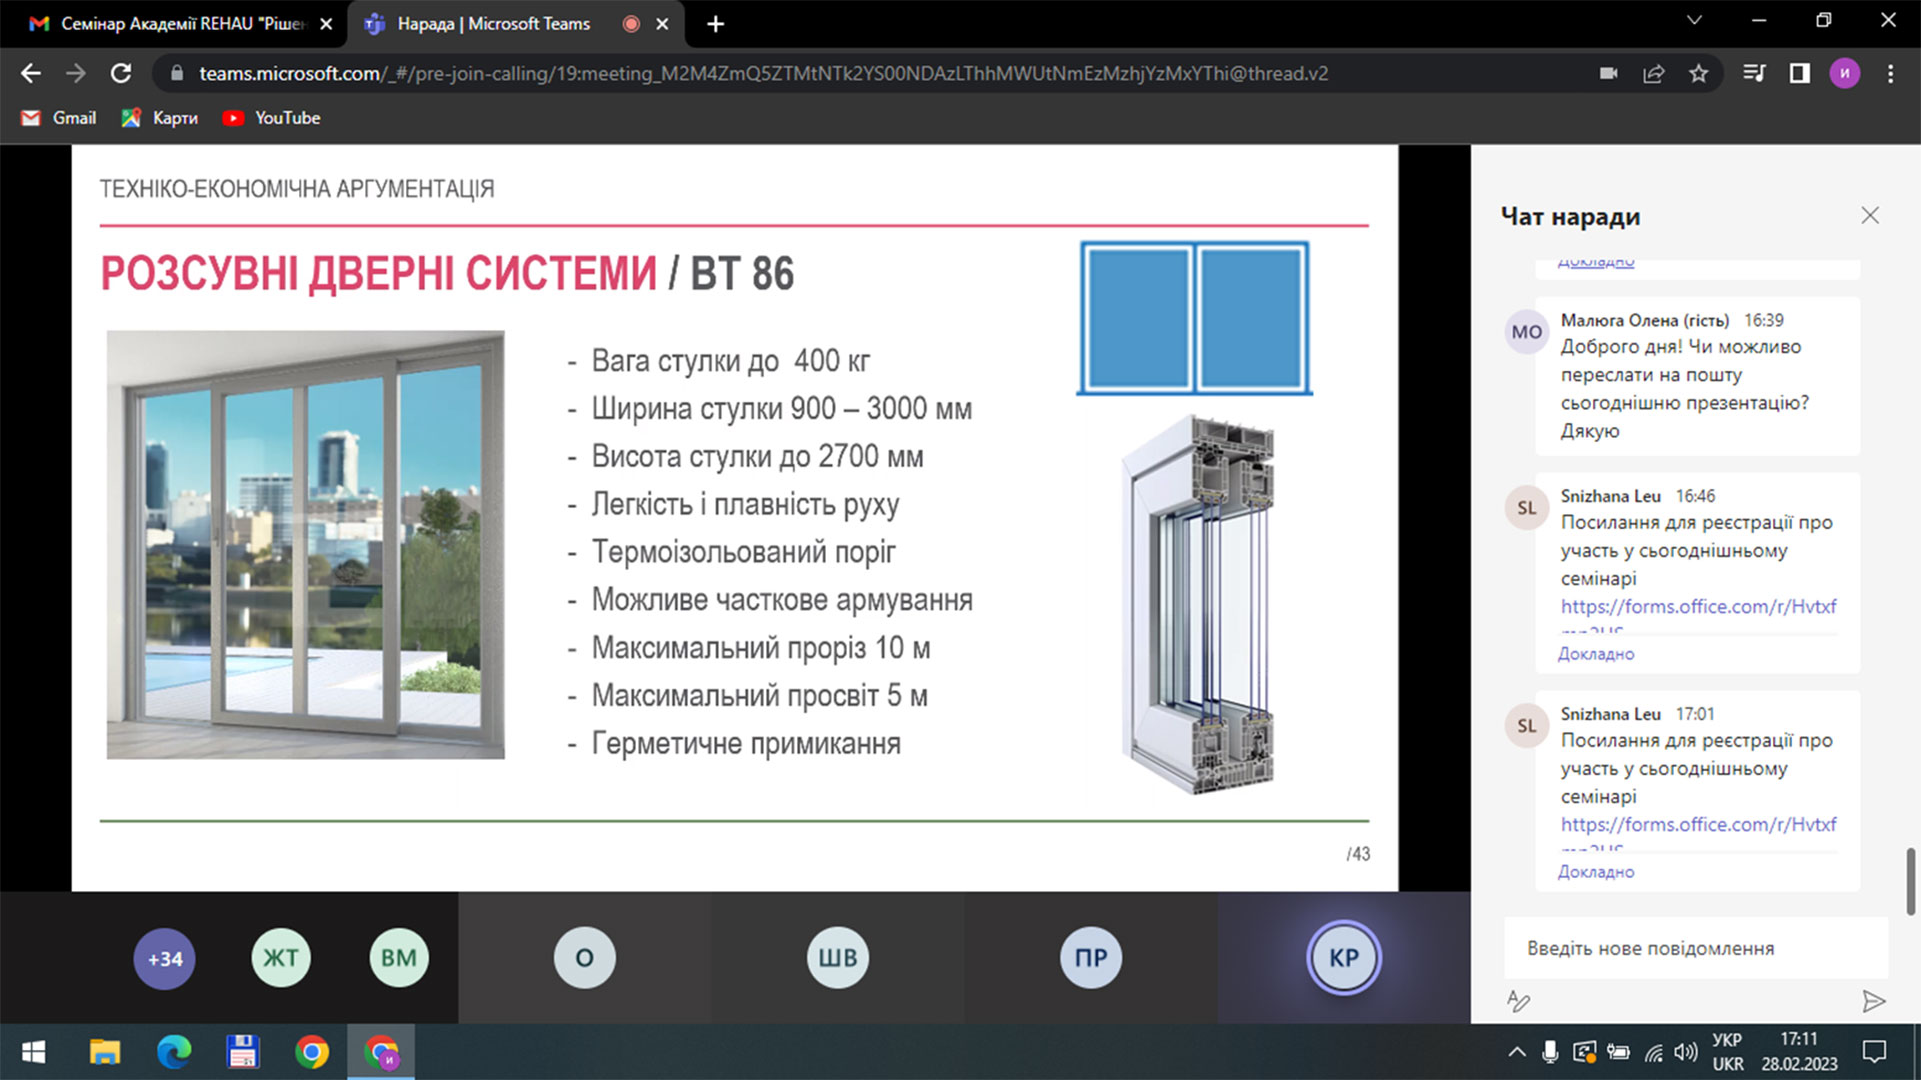Viewport: 1921px width, 1080px height.
Task: Open browser media controls icon
Action: 1754,73
